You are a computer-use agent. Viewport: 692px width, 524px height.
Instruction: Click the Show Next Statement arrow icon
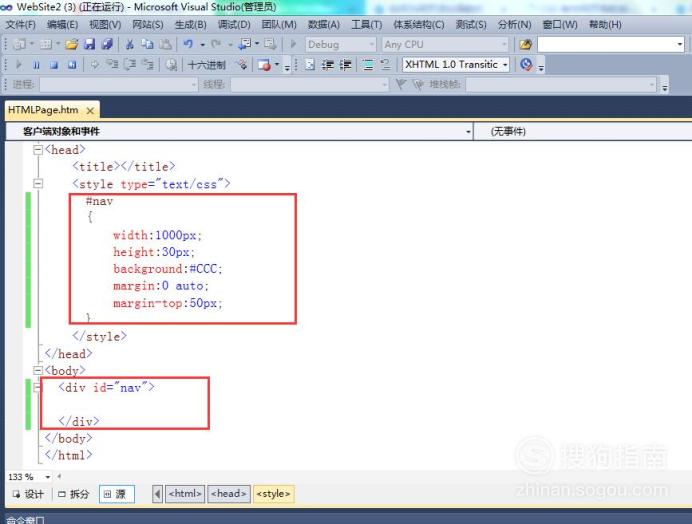pyautogui.click(x=94, y=65)
